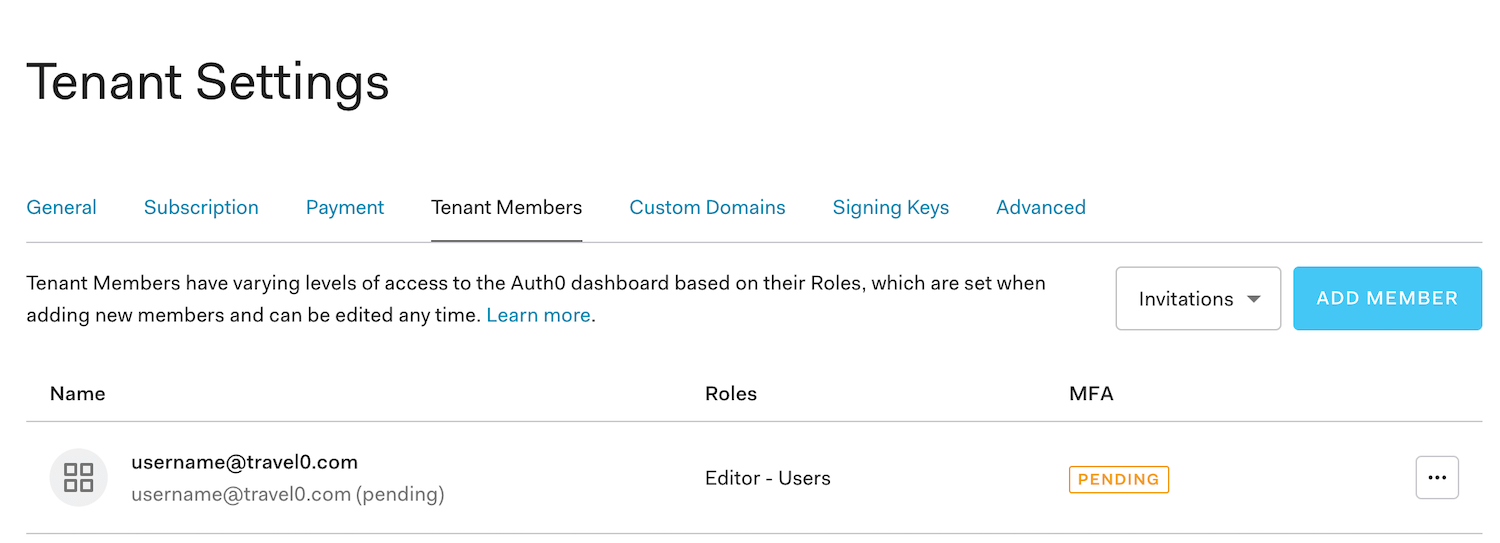Click the Name column header

click(77, 393)
